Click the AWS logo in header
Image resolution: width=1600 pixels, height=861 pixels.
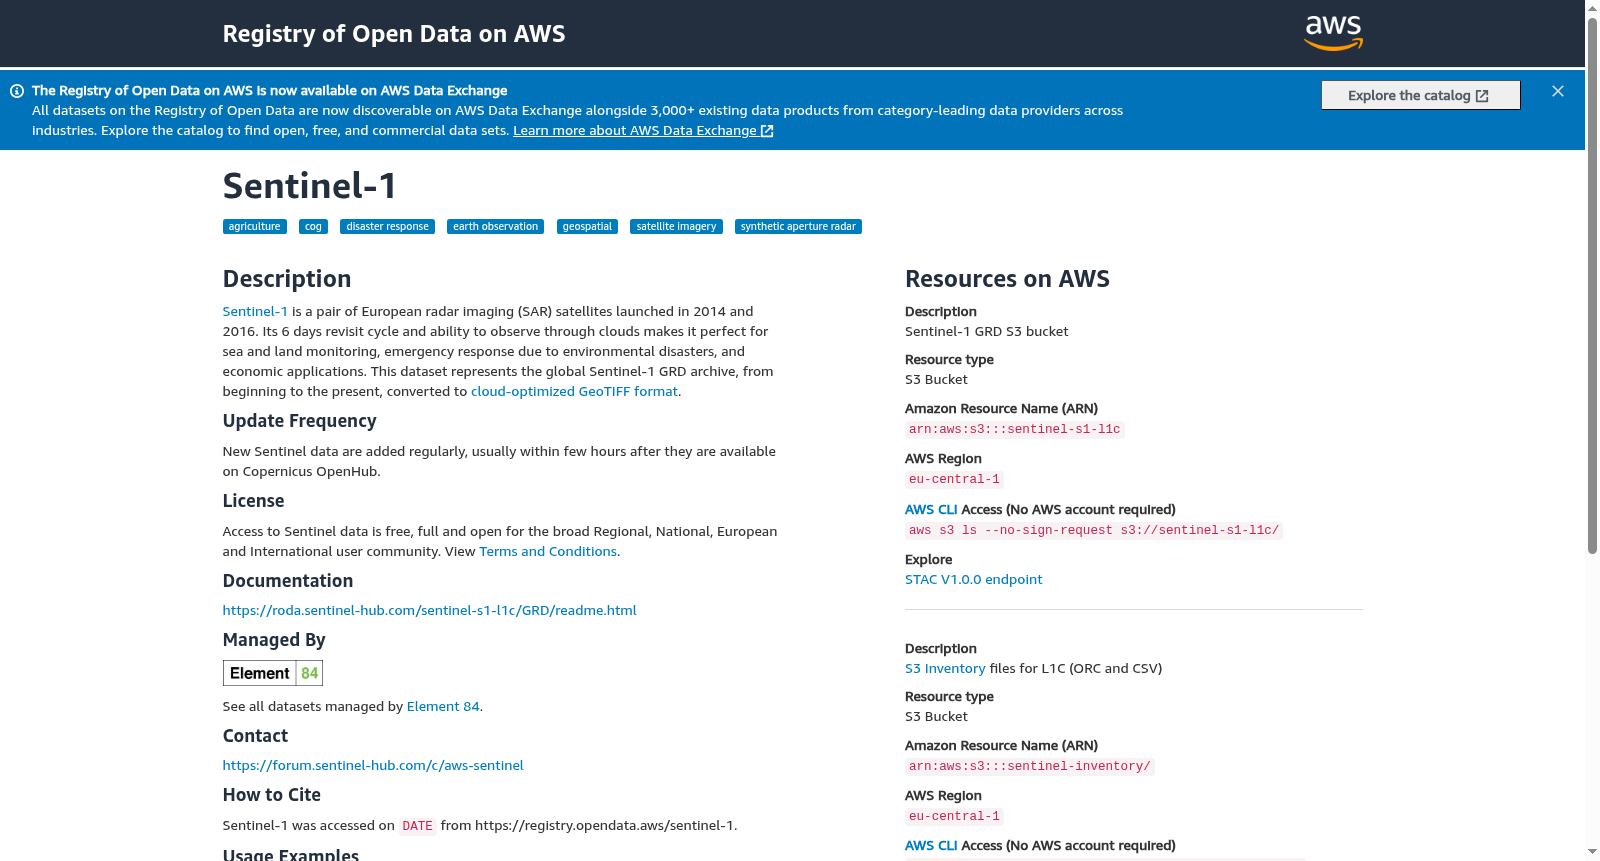pos(1334,33)
